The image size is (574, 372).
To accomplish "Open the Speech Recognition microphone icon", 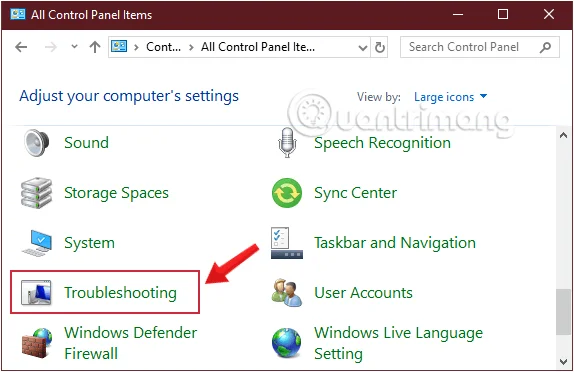I will pos(287,142).
